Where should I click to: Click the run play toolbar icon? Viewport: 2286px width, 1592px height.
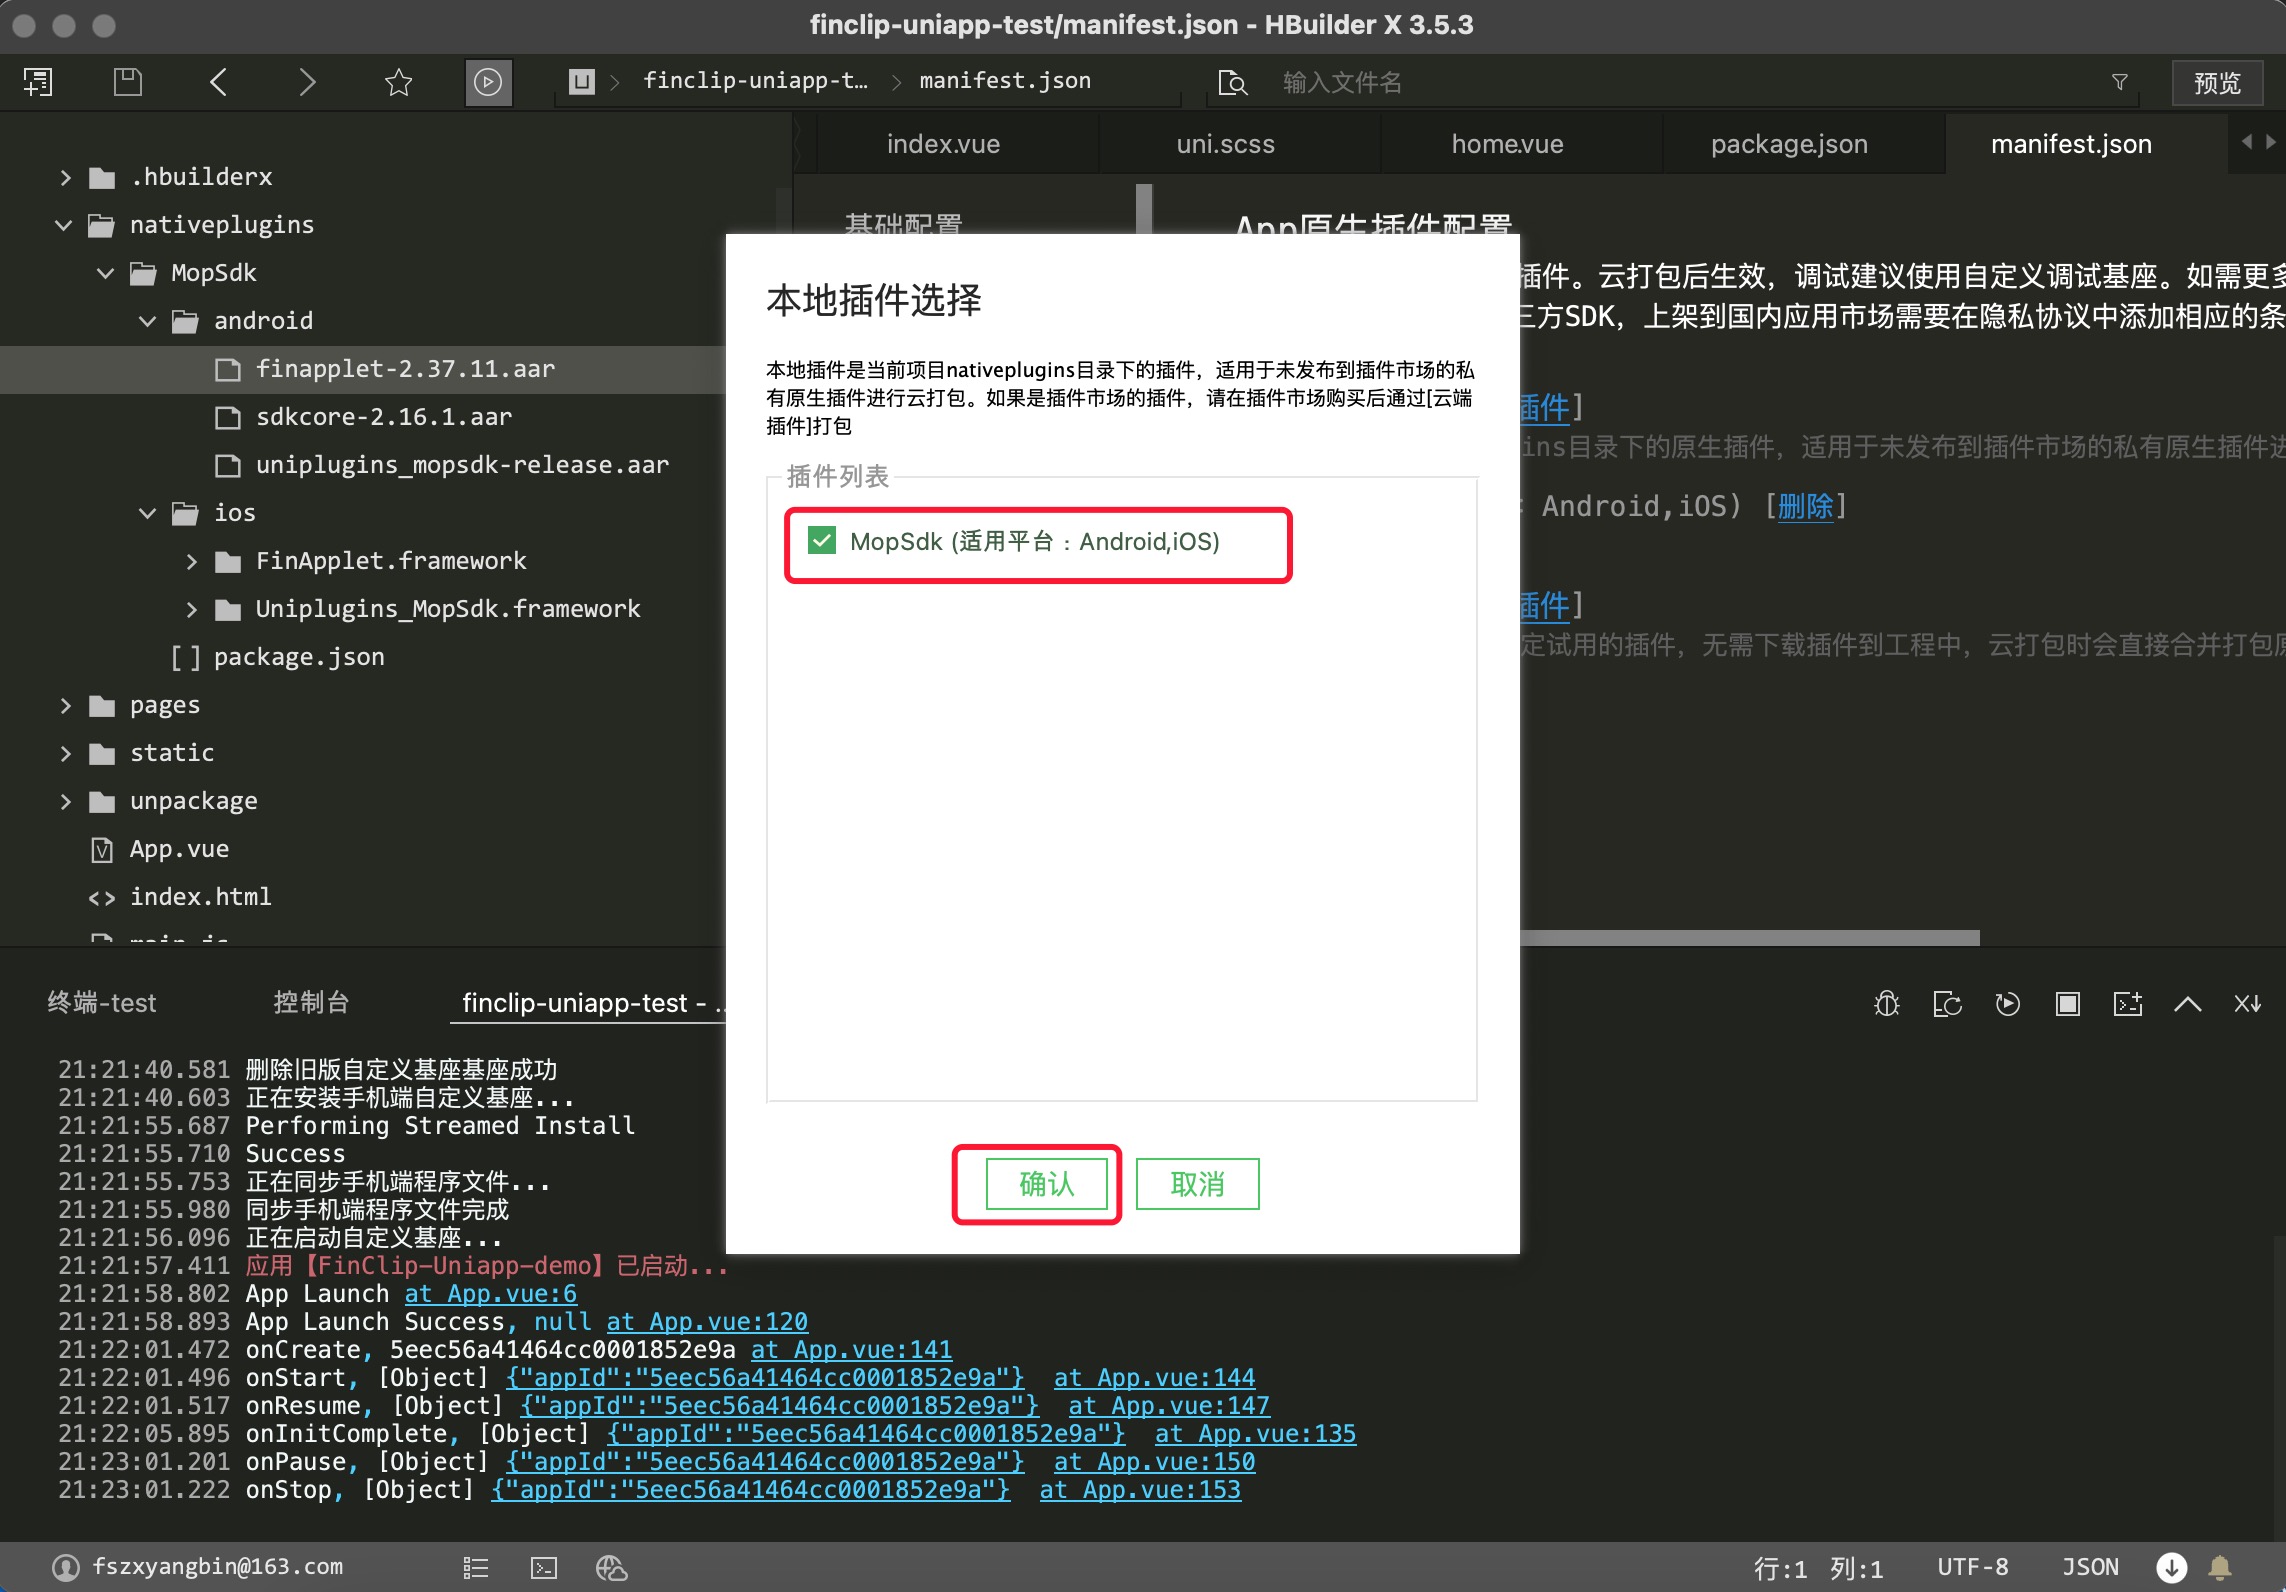pos(488,82)
